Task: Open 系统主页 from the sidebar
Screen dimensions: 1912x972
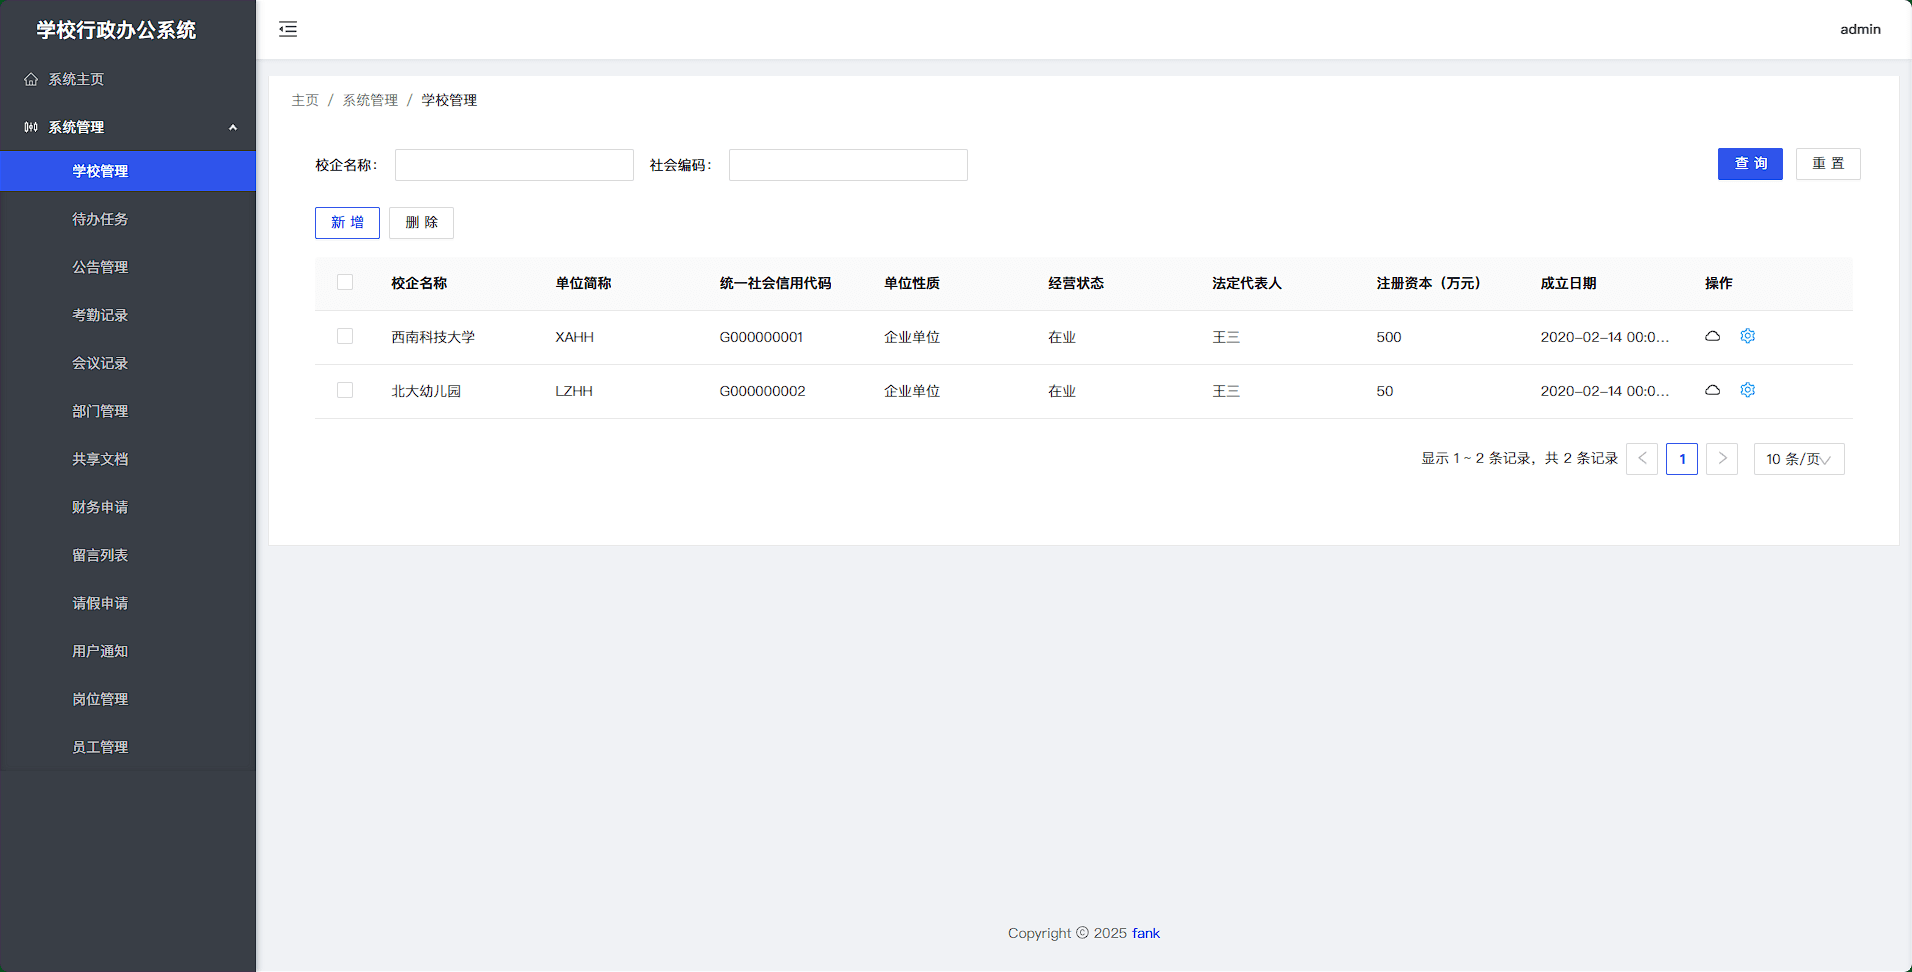Action: coord(76,79)
